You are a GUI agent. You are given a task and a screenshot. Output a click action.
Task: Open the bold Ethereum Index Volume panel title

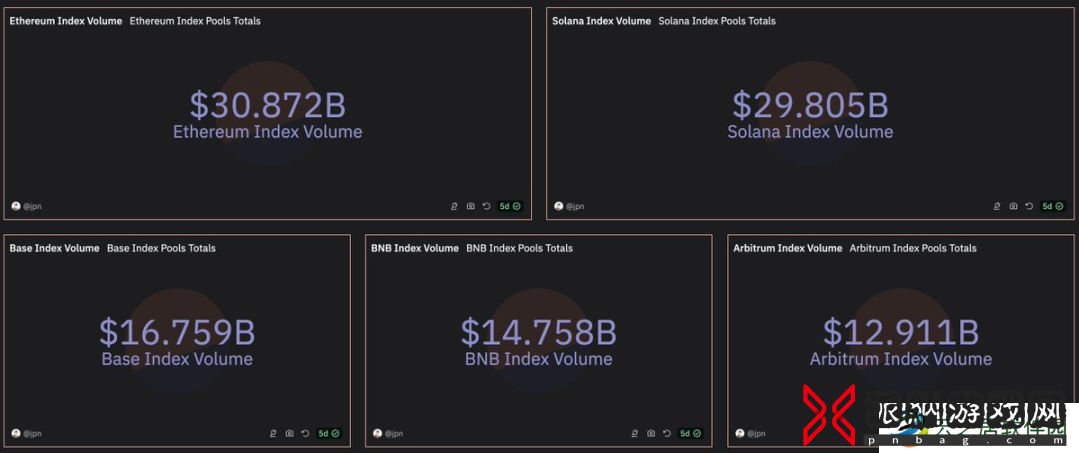tap(66, 21)
